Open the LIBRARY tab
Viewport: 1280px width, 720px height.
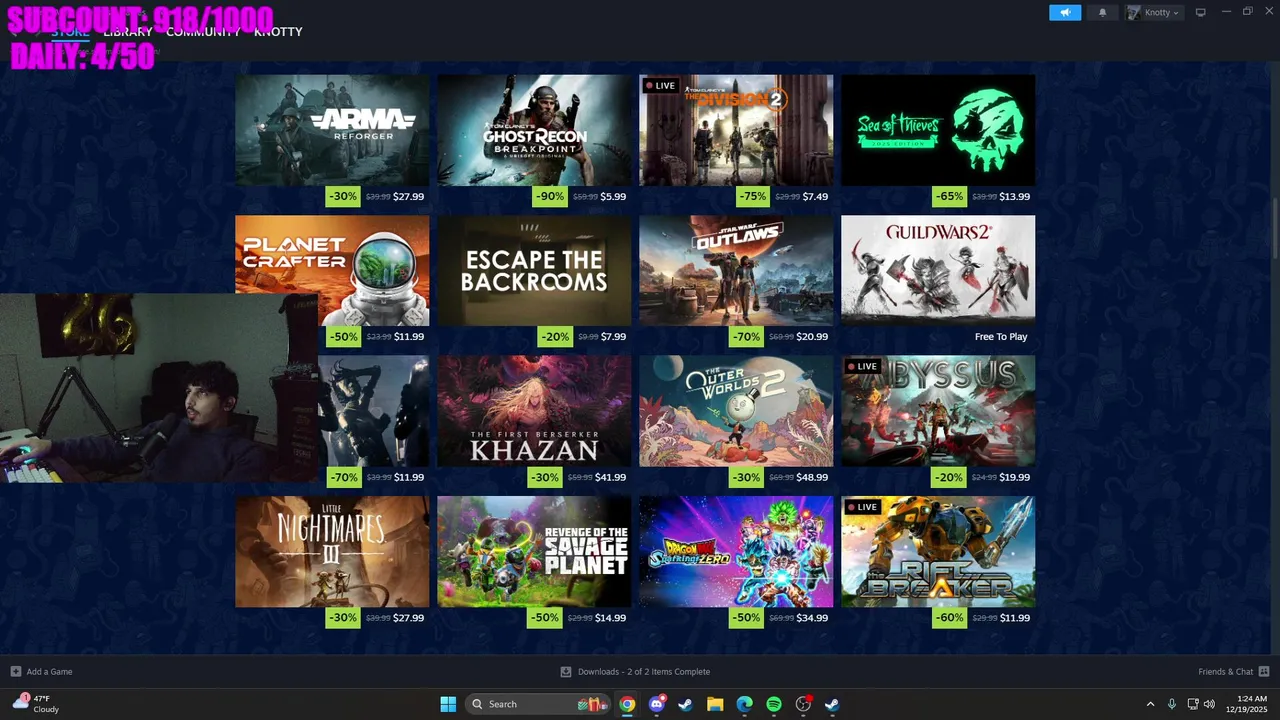click(128, 32)
